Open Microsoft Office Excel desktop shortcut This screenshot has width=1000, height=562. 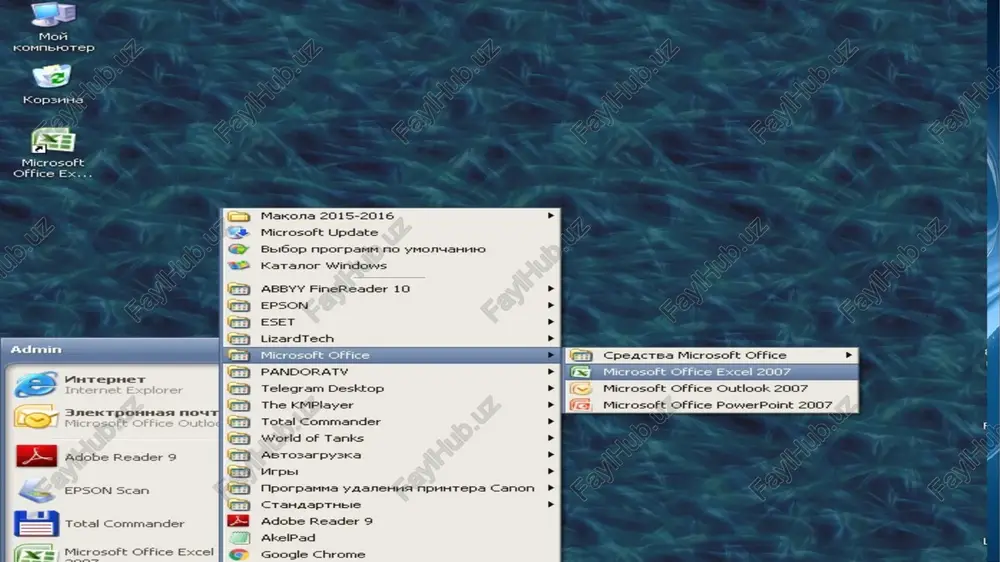pos(53,153)
